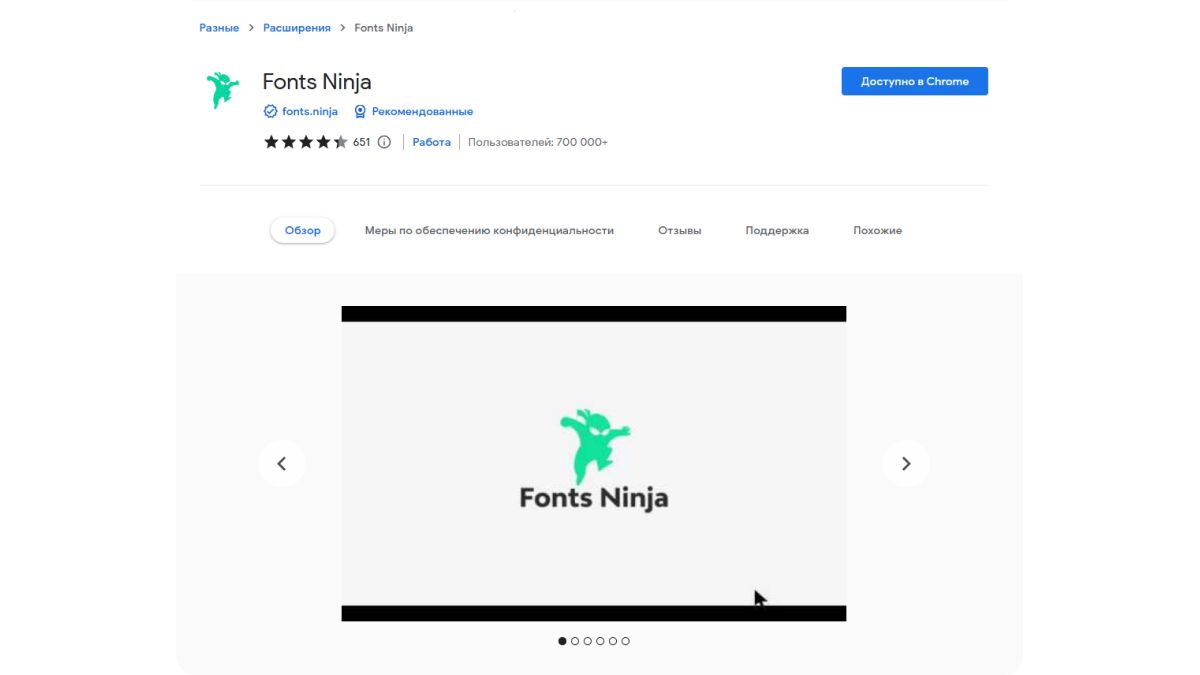Viewport: 1200px width, 675px height.
Task: Click the left carousel arrow
Action: click(x=282, y=463)
